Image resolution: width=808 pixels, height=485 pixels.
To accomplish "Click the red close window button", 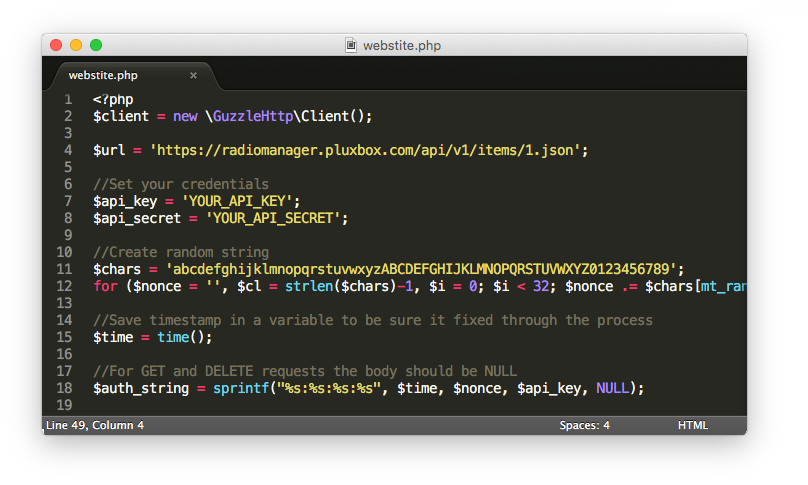I will (x=56, y=45).
